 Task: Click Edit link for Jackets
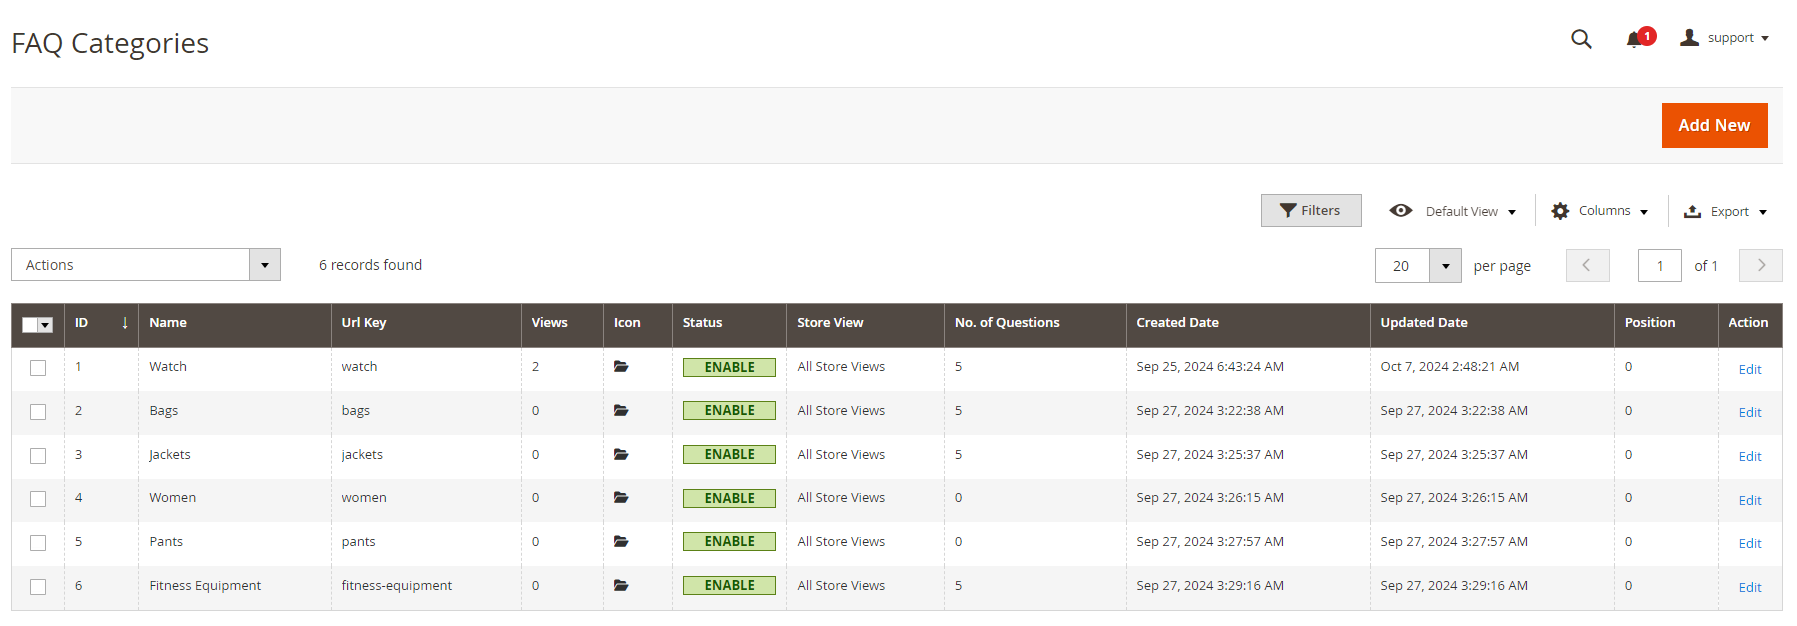tap(1750, 456)
